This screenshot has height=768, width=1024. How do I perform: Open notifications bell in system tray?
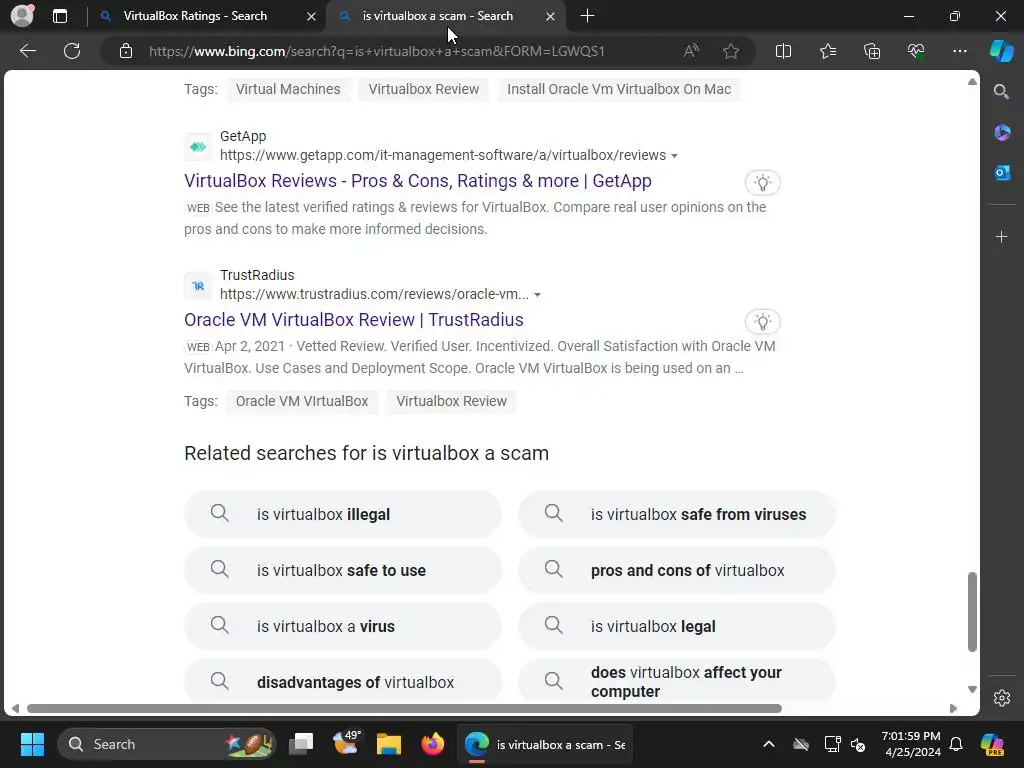tap(956, 744)
